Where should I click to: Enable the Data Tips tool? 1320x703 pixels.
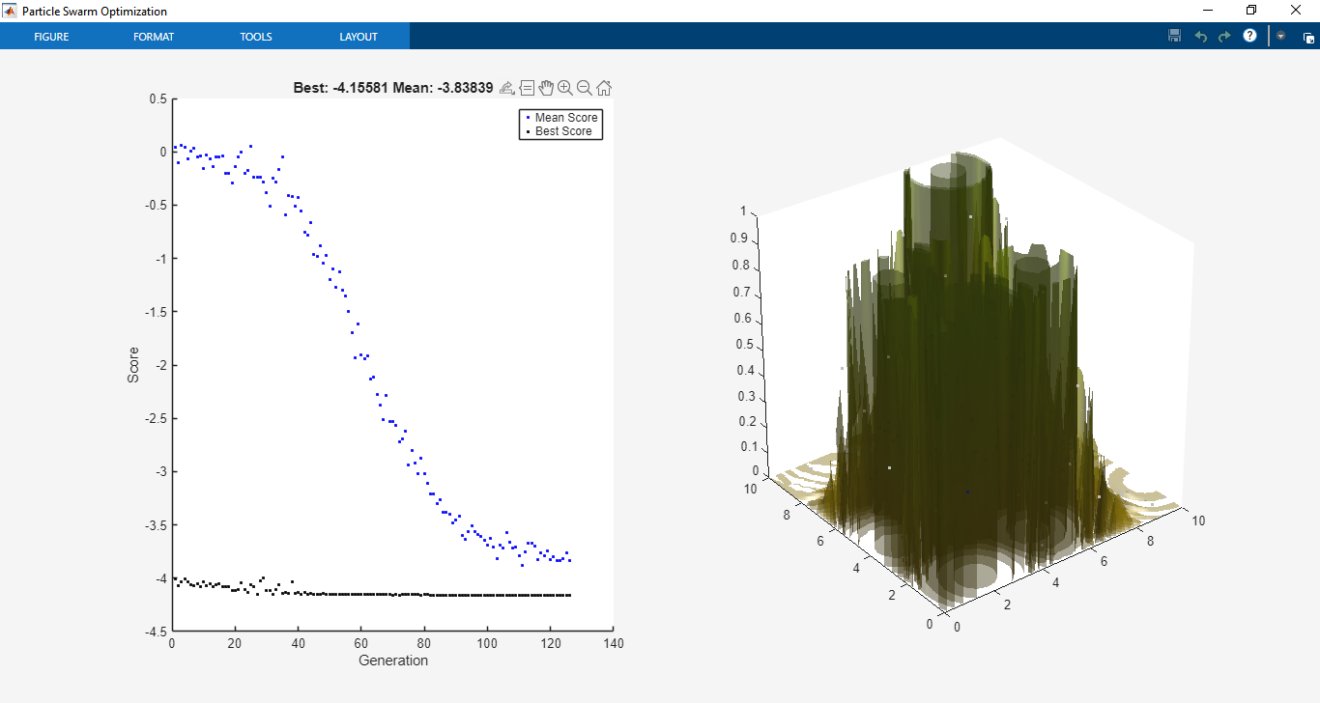point(527,87)
